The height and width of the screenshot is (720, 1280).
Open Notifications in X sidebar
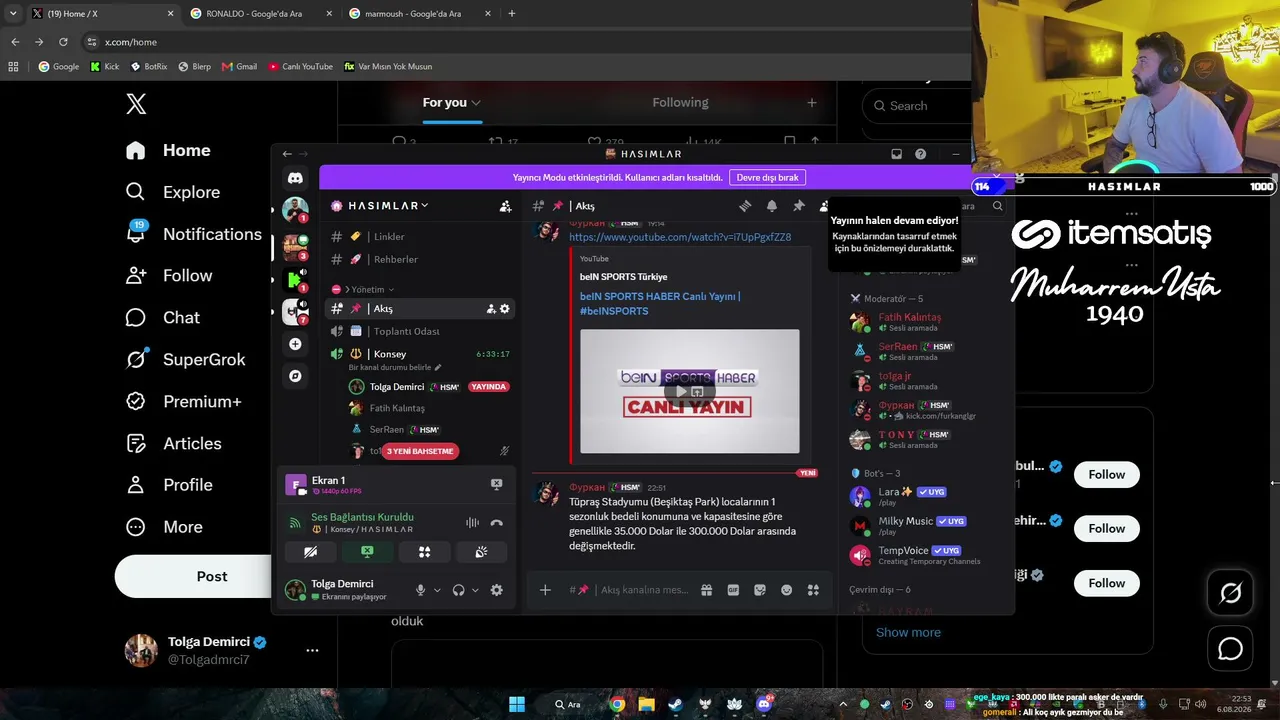(x=194, y=234)
